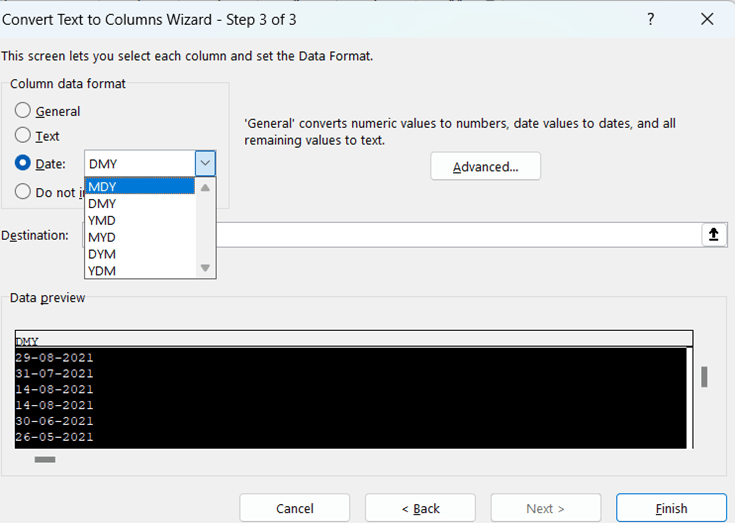The width and height of the screenshot is (735, 523).
Task: Select the Date radio button
Action: (x=23, y=163)
